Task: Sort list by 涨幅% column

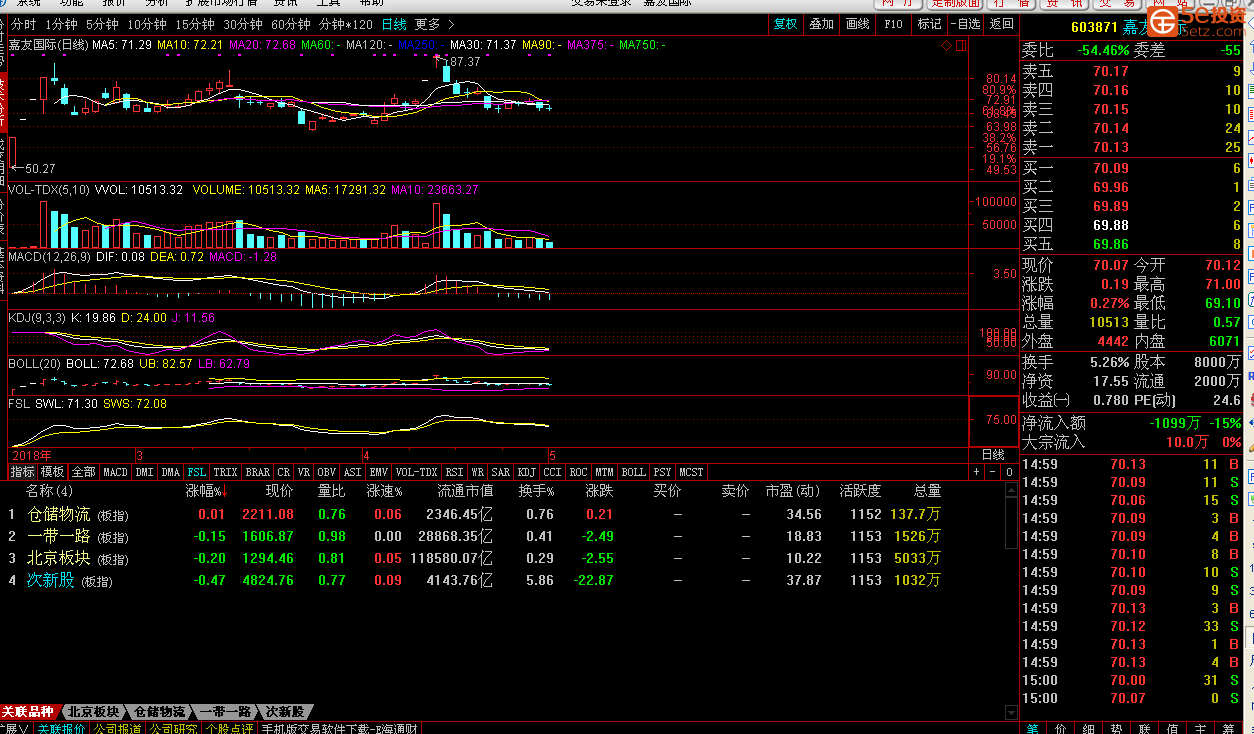Action: [208, 491]
